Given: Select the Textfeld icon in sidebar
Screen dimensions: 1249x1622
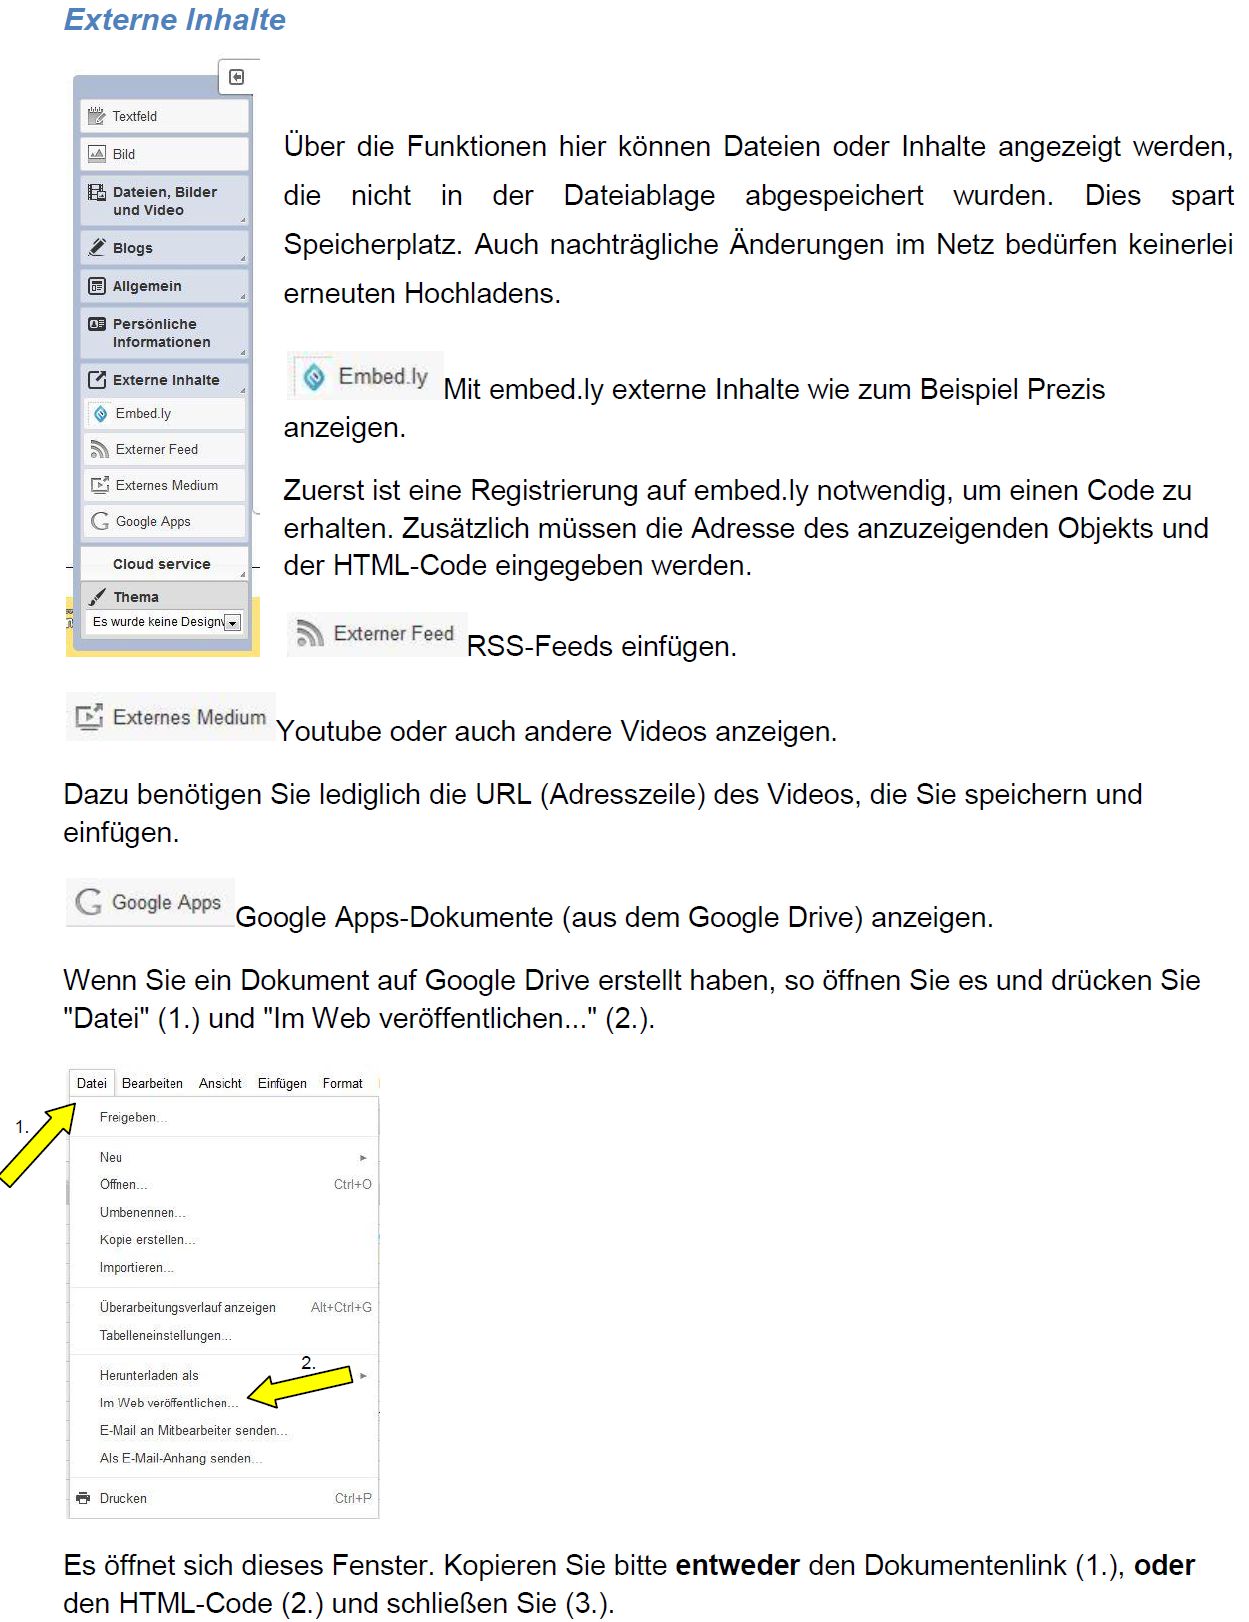Looking at the screenshot, I should click(x=97, y=116).
